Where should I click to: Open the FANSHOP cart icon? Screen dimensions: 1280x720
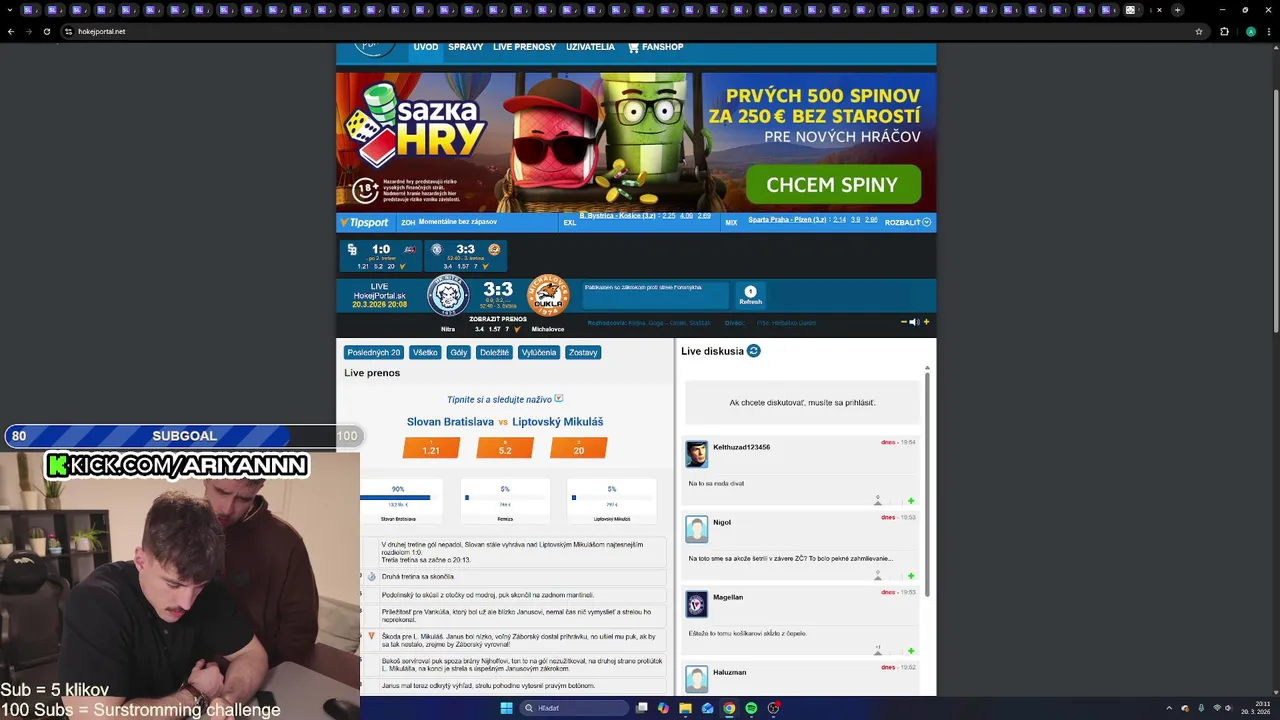tap(633, 47)
